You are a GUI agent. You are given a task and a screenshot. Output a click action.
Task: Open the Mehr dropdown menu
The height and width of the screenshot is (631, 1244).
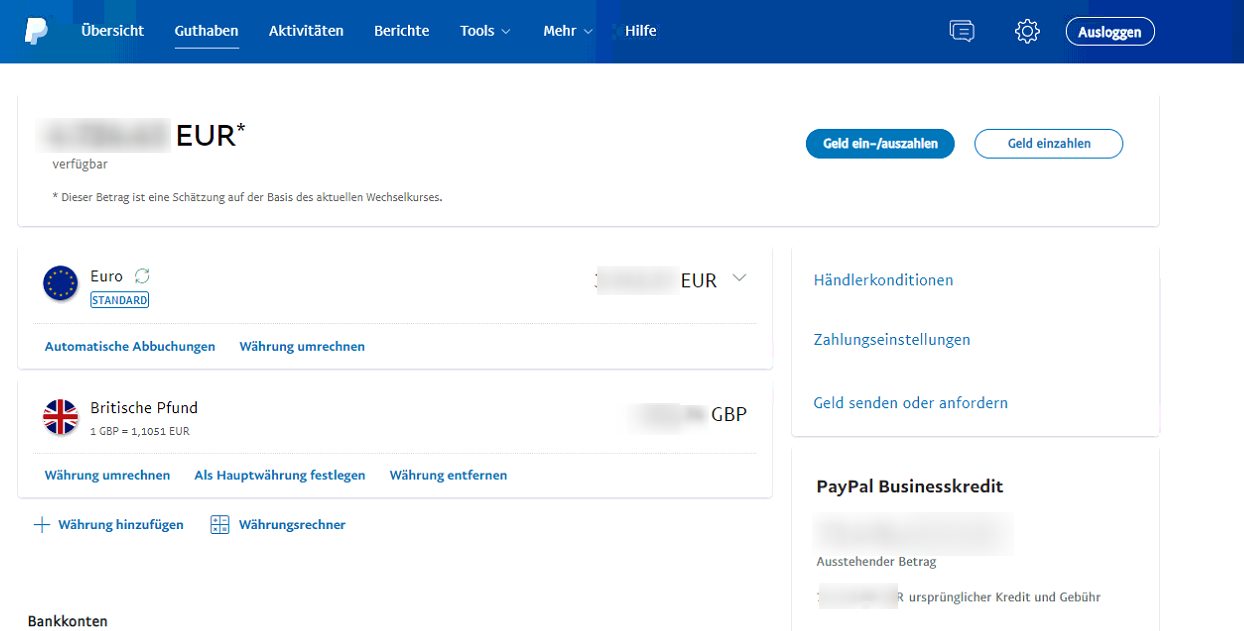pos(568,31)
